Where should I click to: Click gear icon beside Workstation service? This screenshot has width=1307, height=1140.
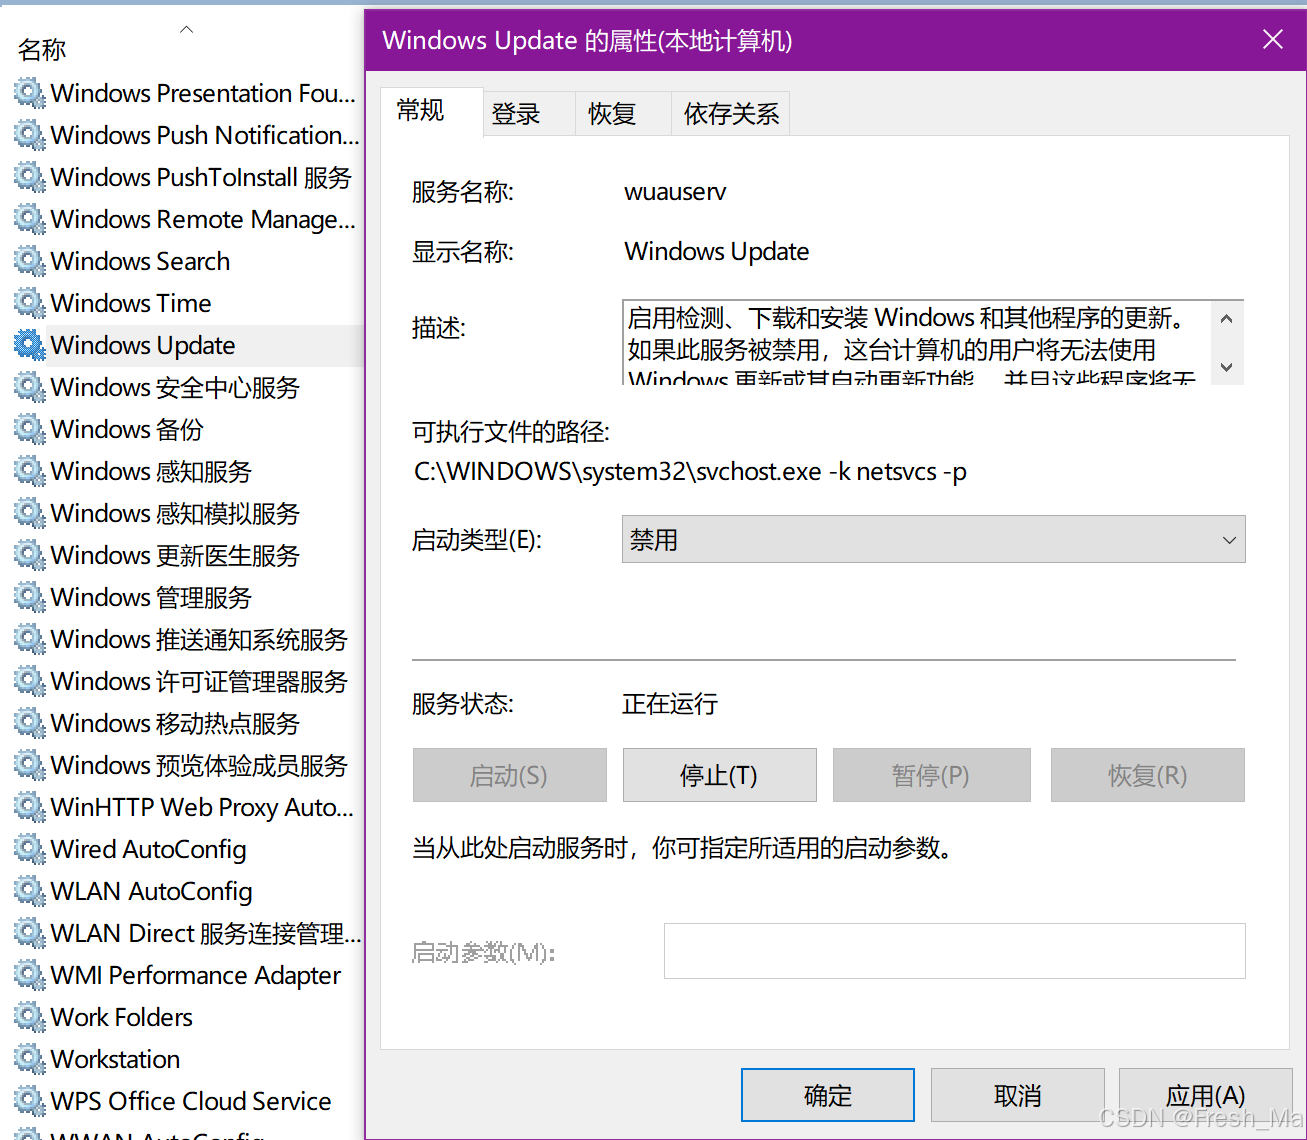(30, 1060)
